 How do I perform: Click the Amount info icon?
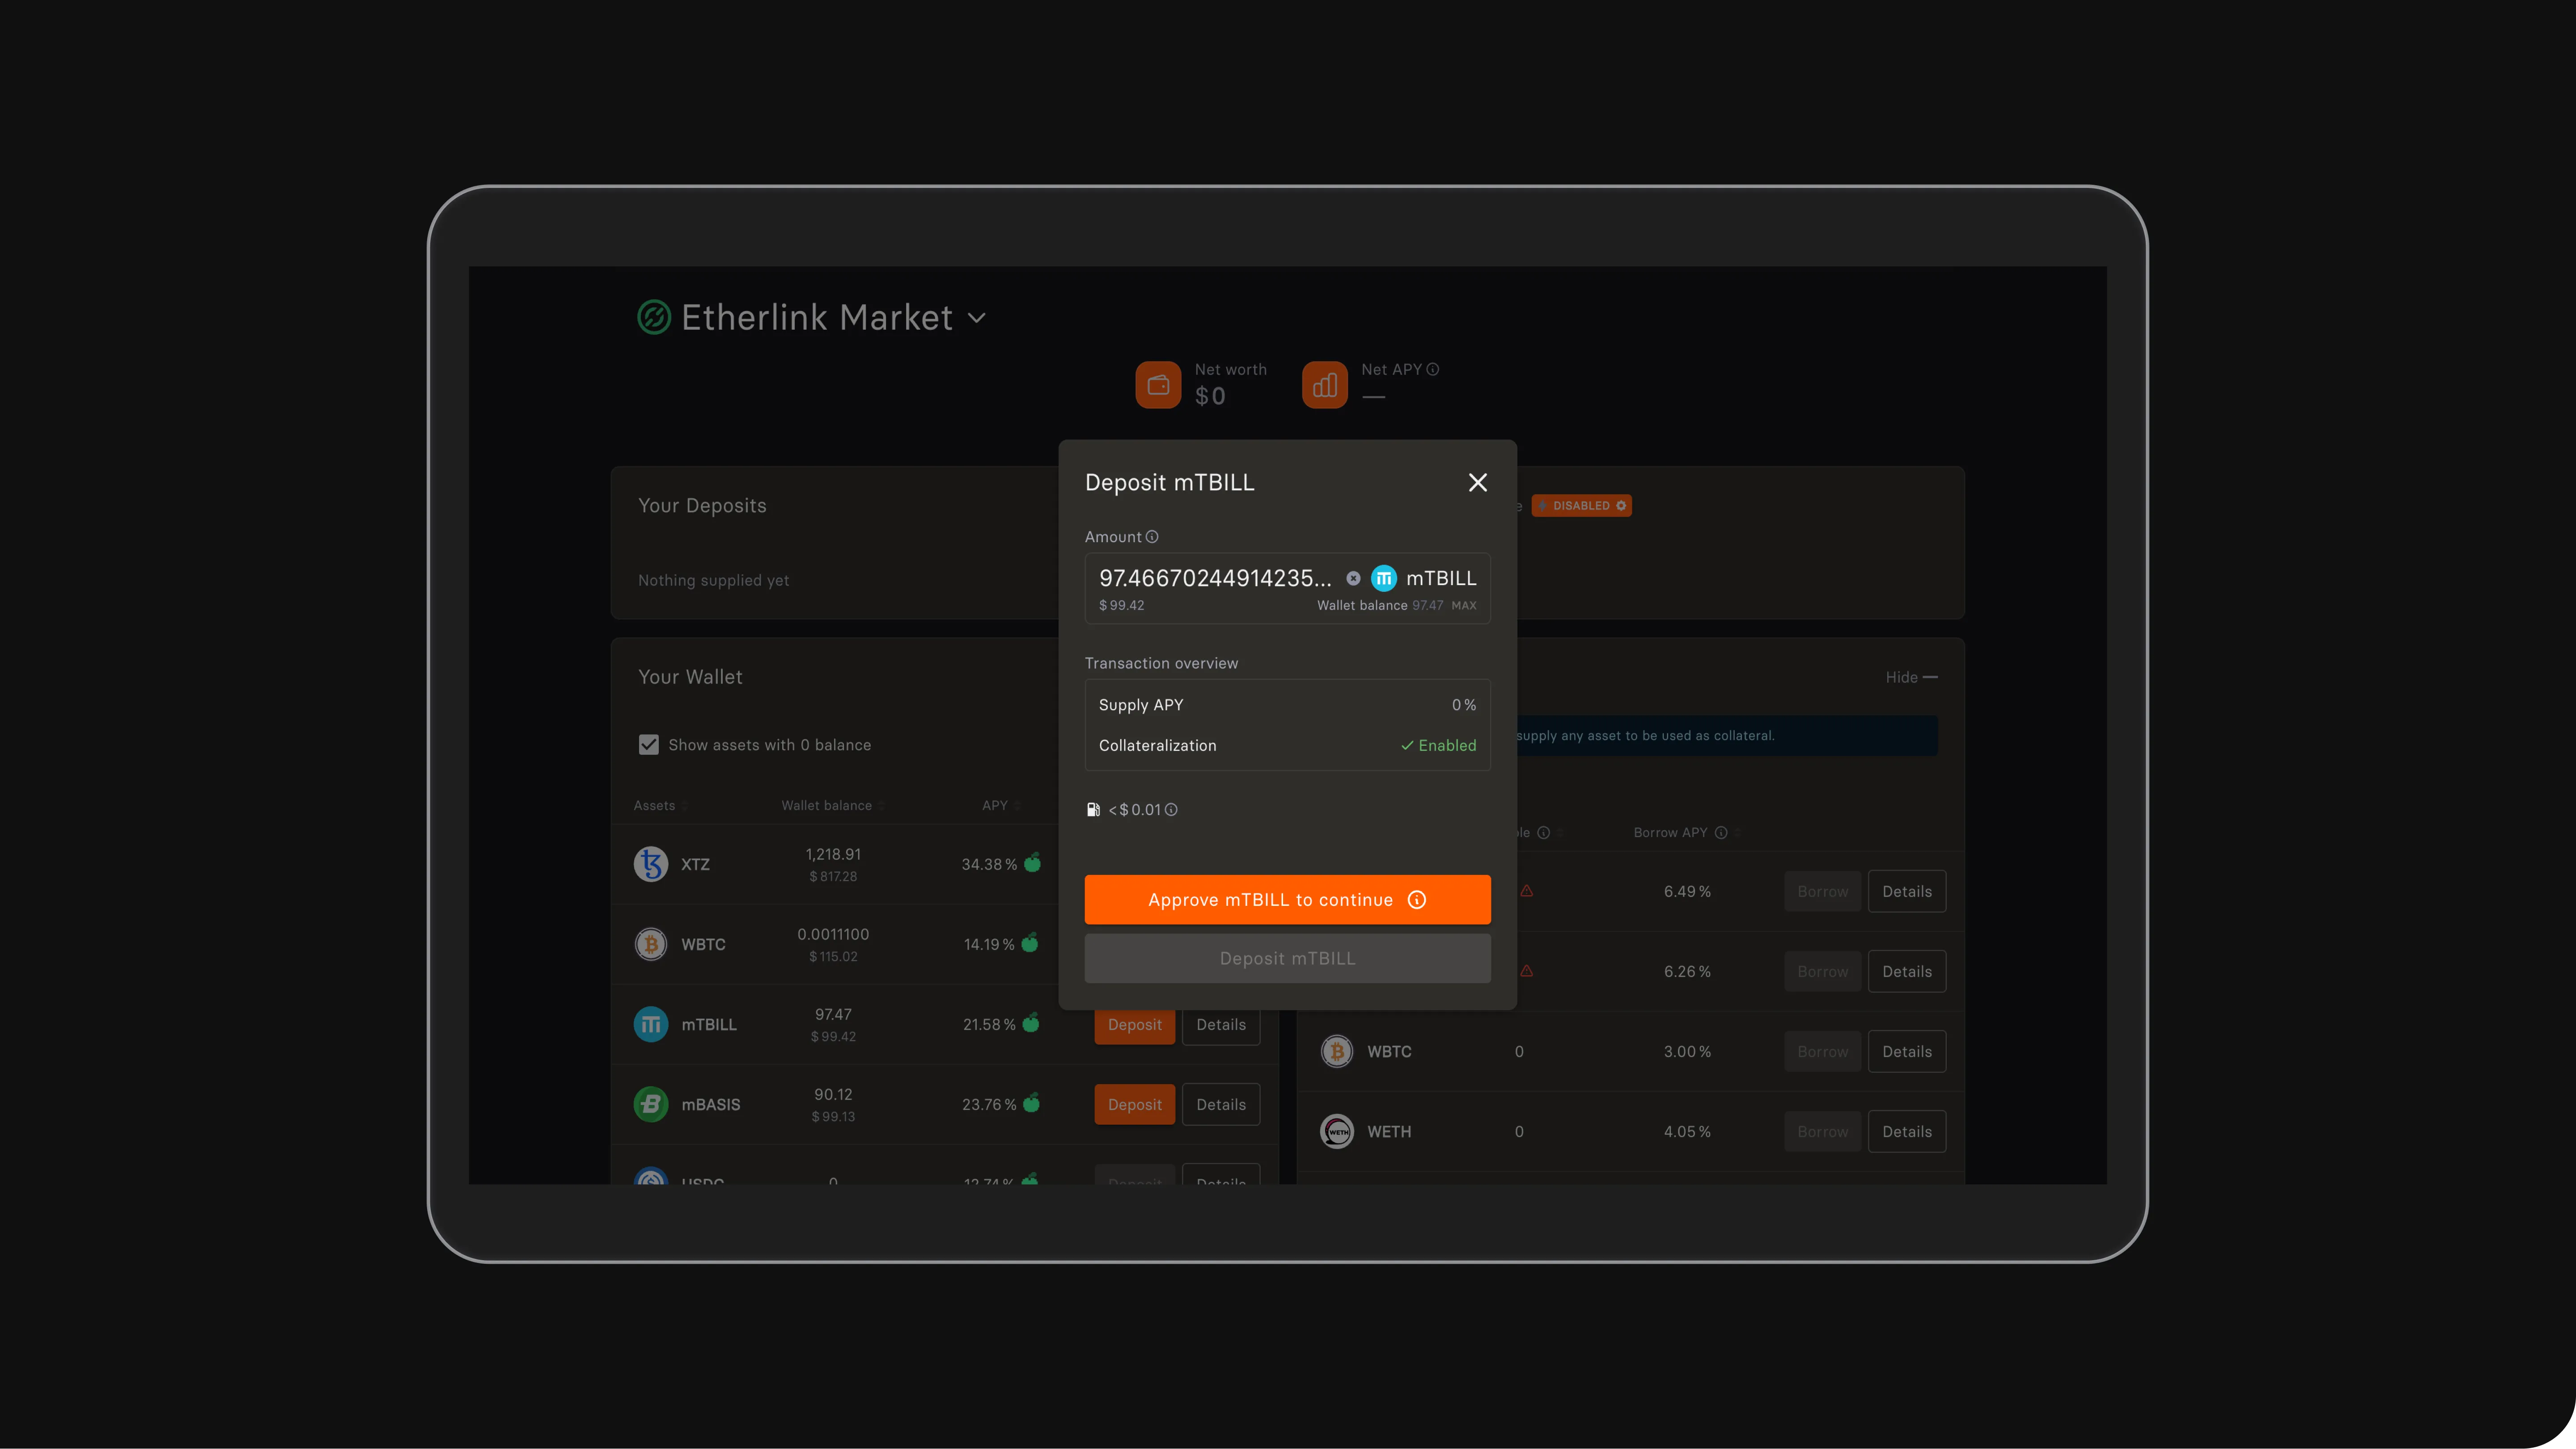tap(1152, 537)
